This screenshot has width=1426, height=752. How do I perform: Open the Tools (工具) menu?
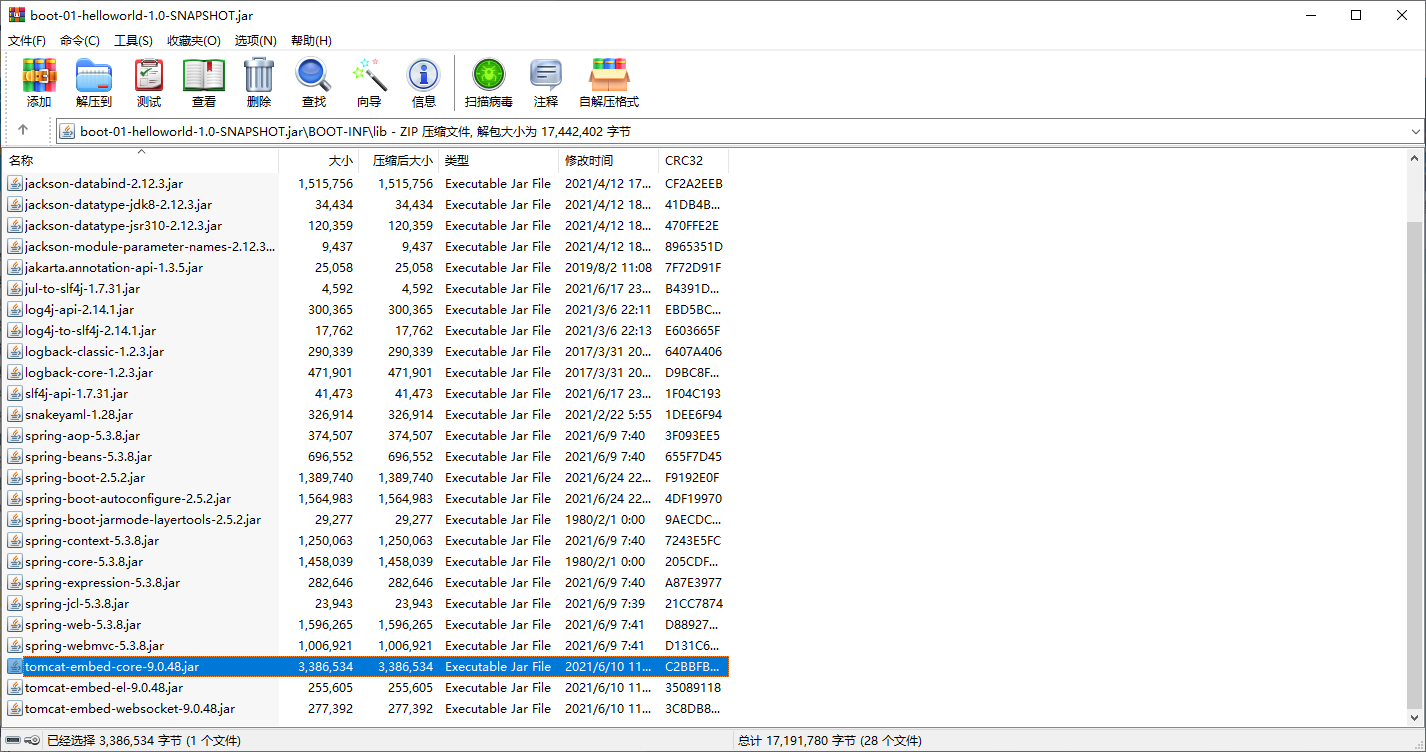[x=133, y=40]
